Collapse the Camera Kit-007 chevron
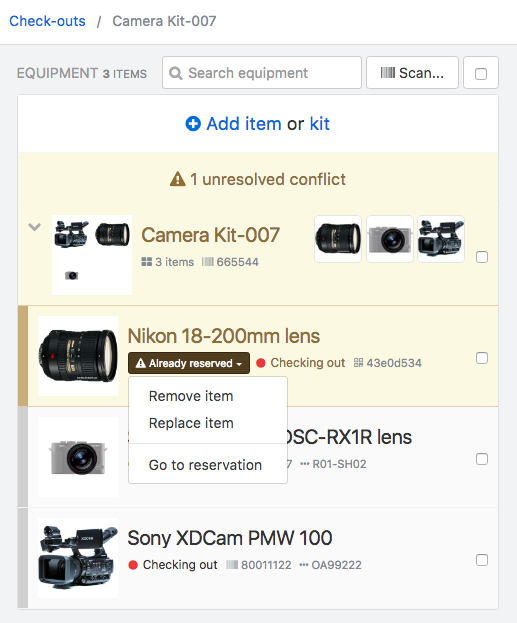This screenshot has height=623, width=517. tap(35, 227)
